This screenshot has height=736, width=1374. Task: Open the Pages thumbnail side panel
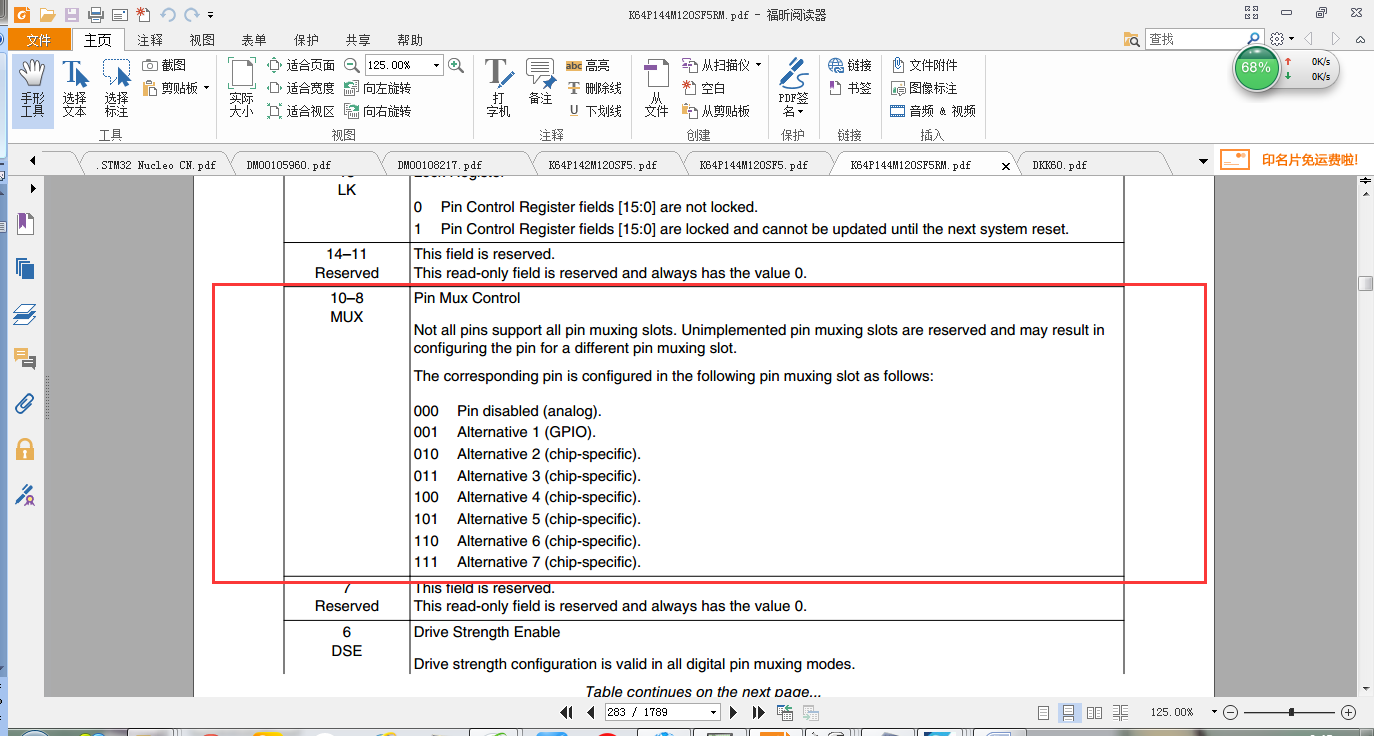pos(25,268)
